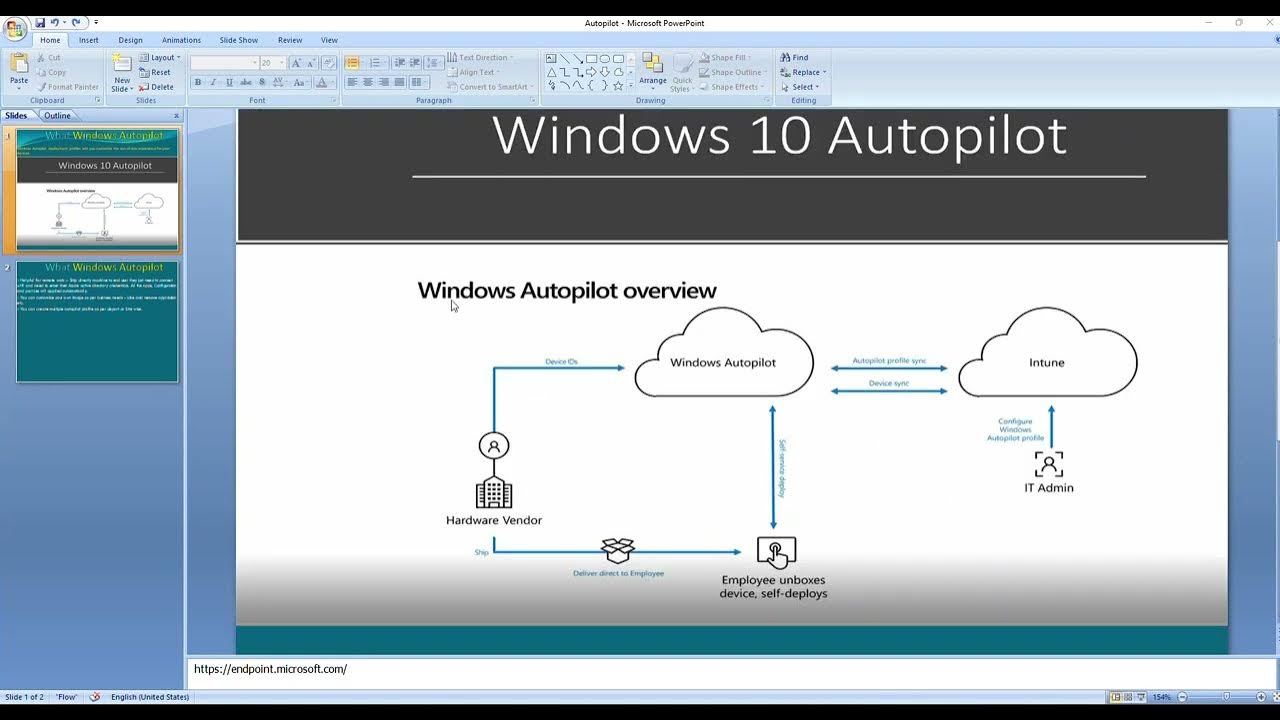The image size is (1280, 720).
Task: Open Customize Quick Access Toolbar dropdown
Action: coord(96,22)
